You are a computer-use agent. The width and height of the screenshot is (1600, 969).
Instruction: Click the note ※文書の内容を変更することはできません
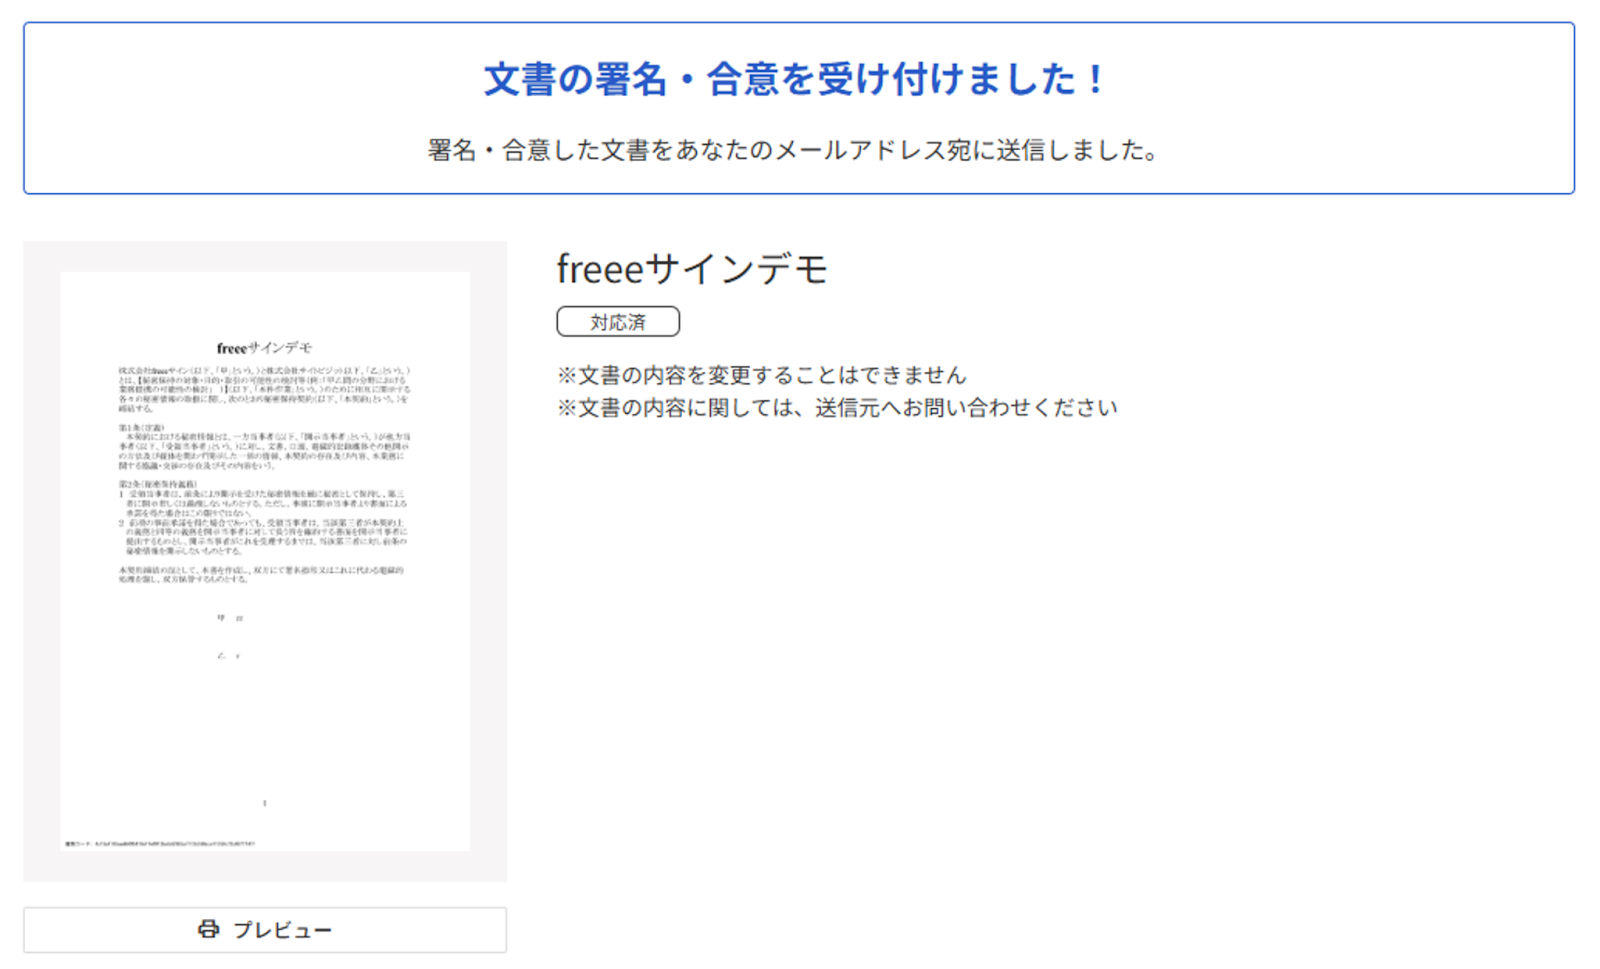pos(762,375)
